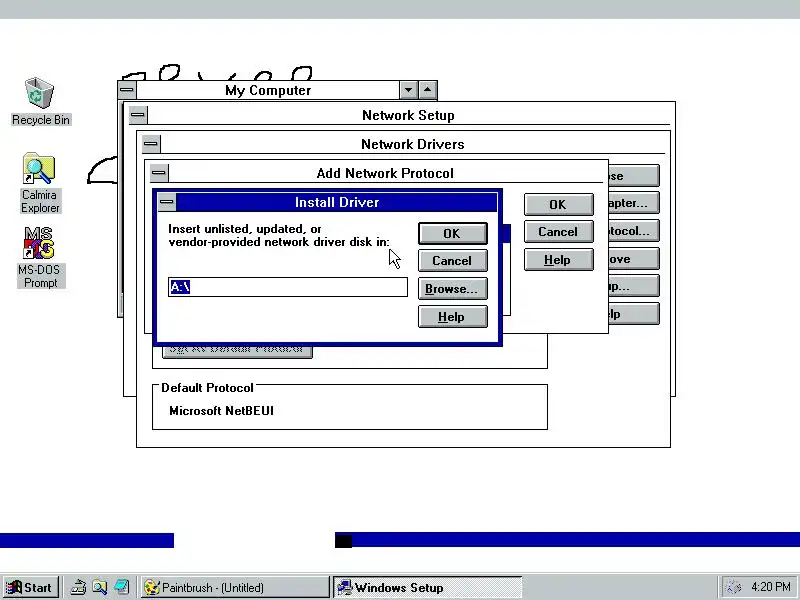Click the Microsoft NetBEUI default protocol text

point(221,411)
